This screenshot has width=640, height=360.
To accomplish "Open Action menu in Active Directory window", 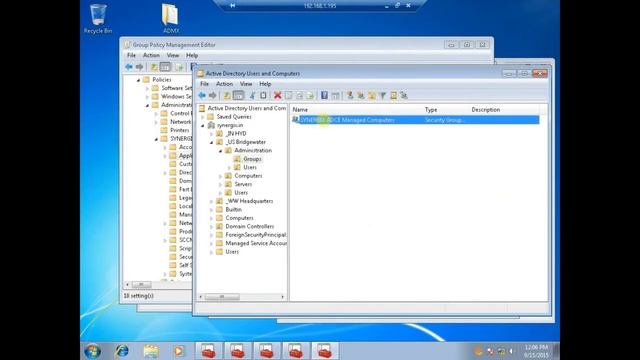I will pyautogui.click(x=224, y=84).
